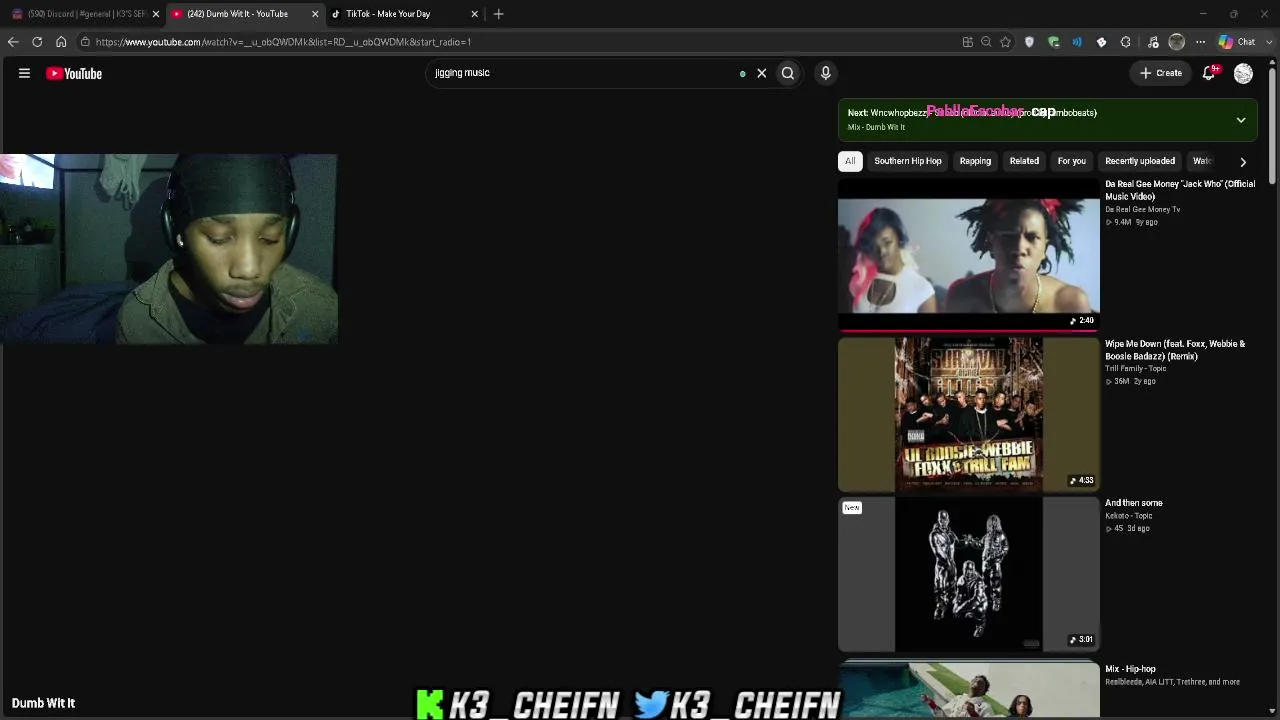
Task: Open Wipe Me Down (Remix) title link
Action: click(x=1175, y=350)
